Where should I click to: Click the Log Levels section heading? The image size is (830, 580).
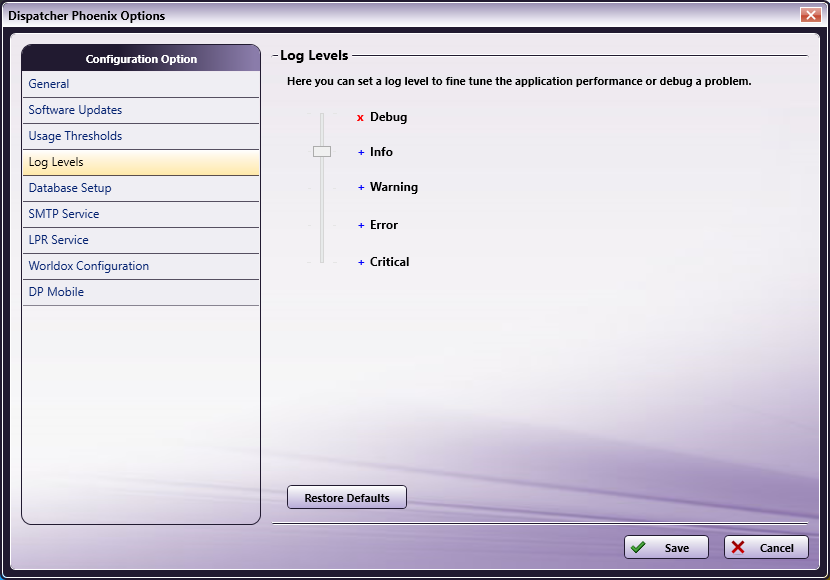(x=314, y=56)
